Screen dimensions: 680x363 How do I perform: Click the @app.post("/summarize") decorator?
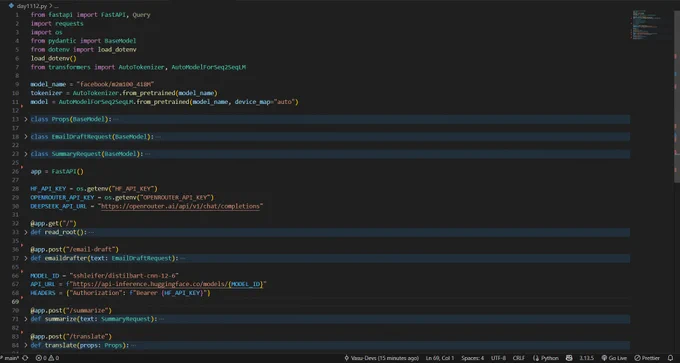71,310
